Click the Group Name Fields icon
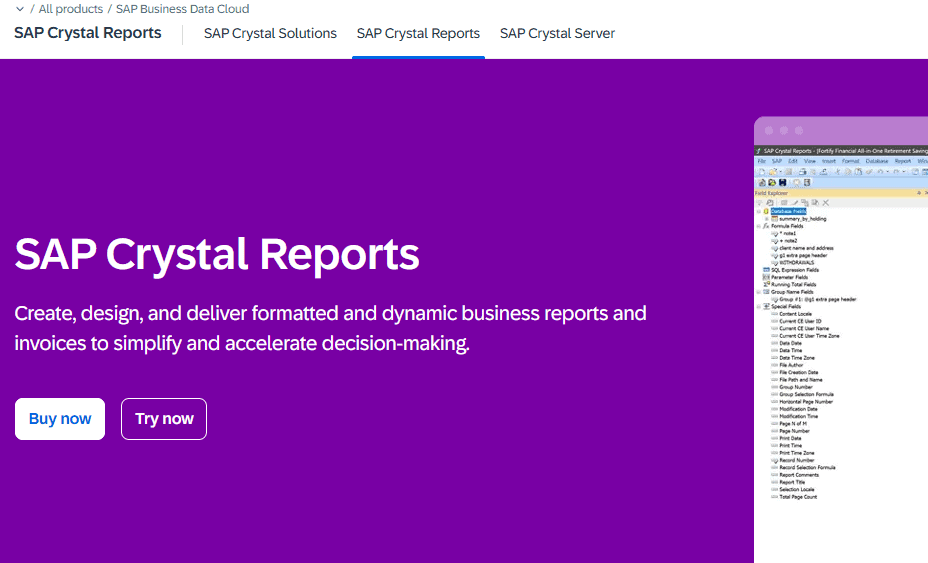 [x=766, y=292]
